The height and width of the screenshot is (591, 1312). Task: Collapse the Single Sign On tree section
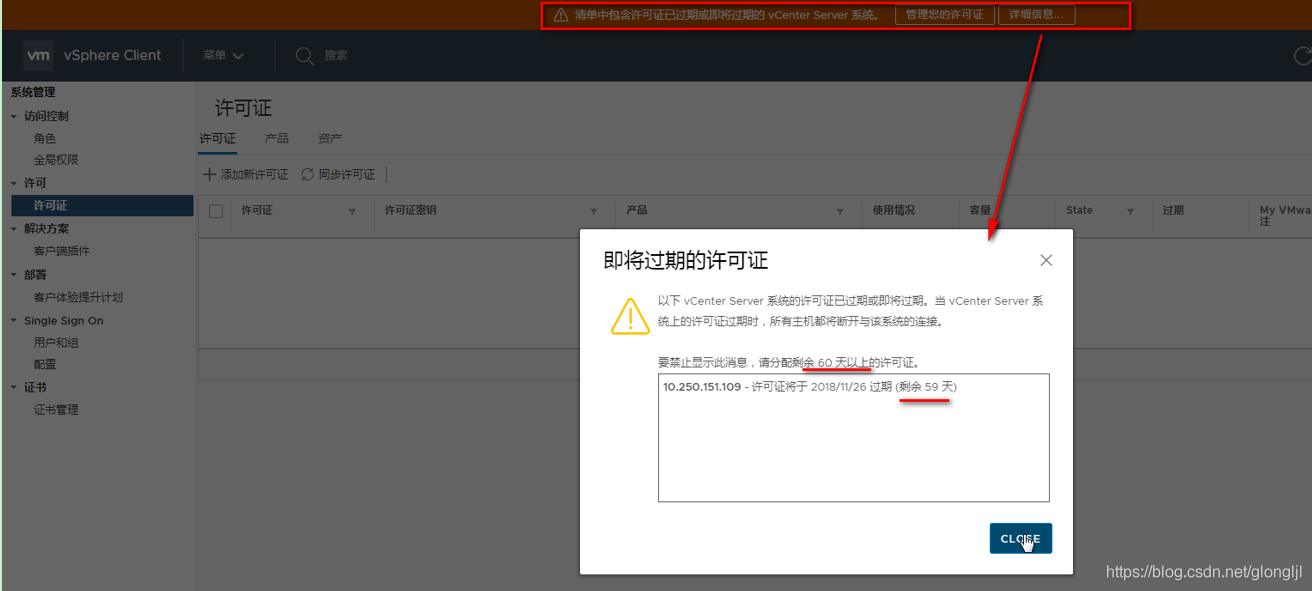[14, 321]
